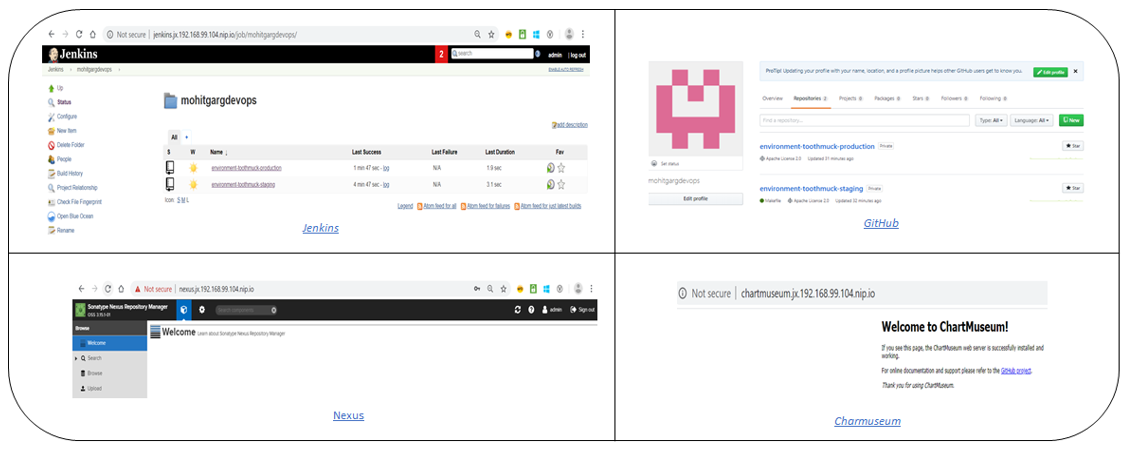Viewport: 1128px width, 449px height.
Task: Expand the breadcrumb arrow after mohitgargdevops
Action: [119, 70]
